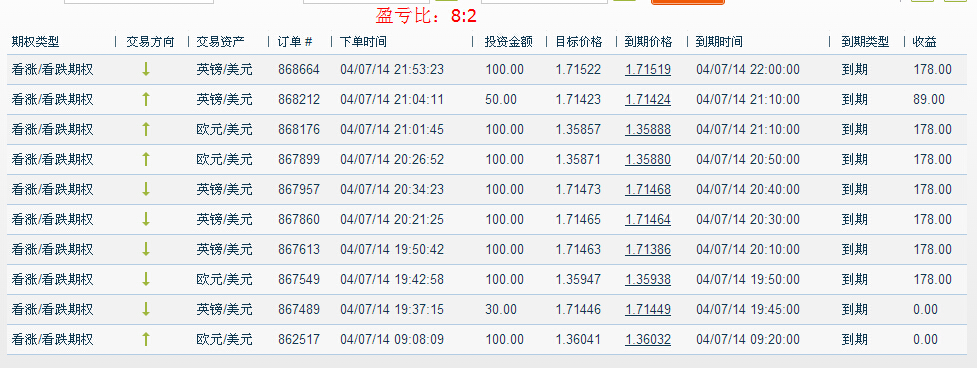Click the up arrow for order 867899

pyautogui.click(x=146, y=159)
